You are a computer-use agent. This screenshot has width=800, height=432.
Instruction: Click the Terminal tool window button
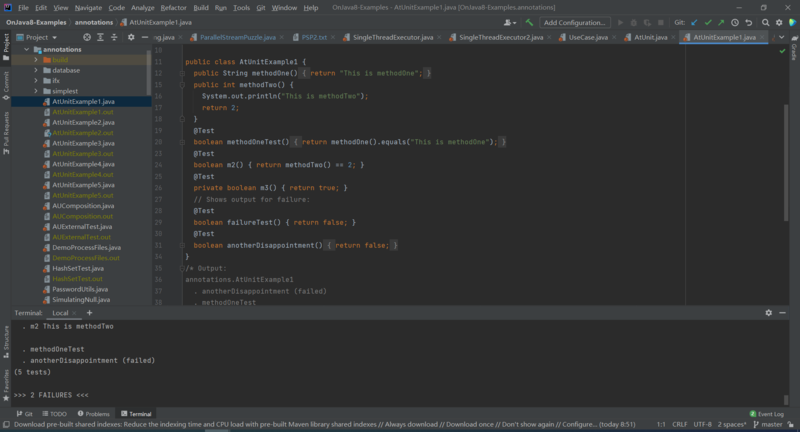(136, 414)
